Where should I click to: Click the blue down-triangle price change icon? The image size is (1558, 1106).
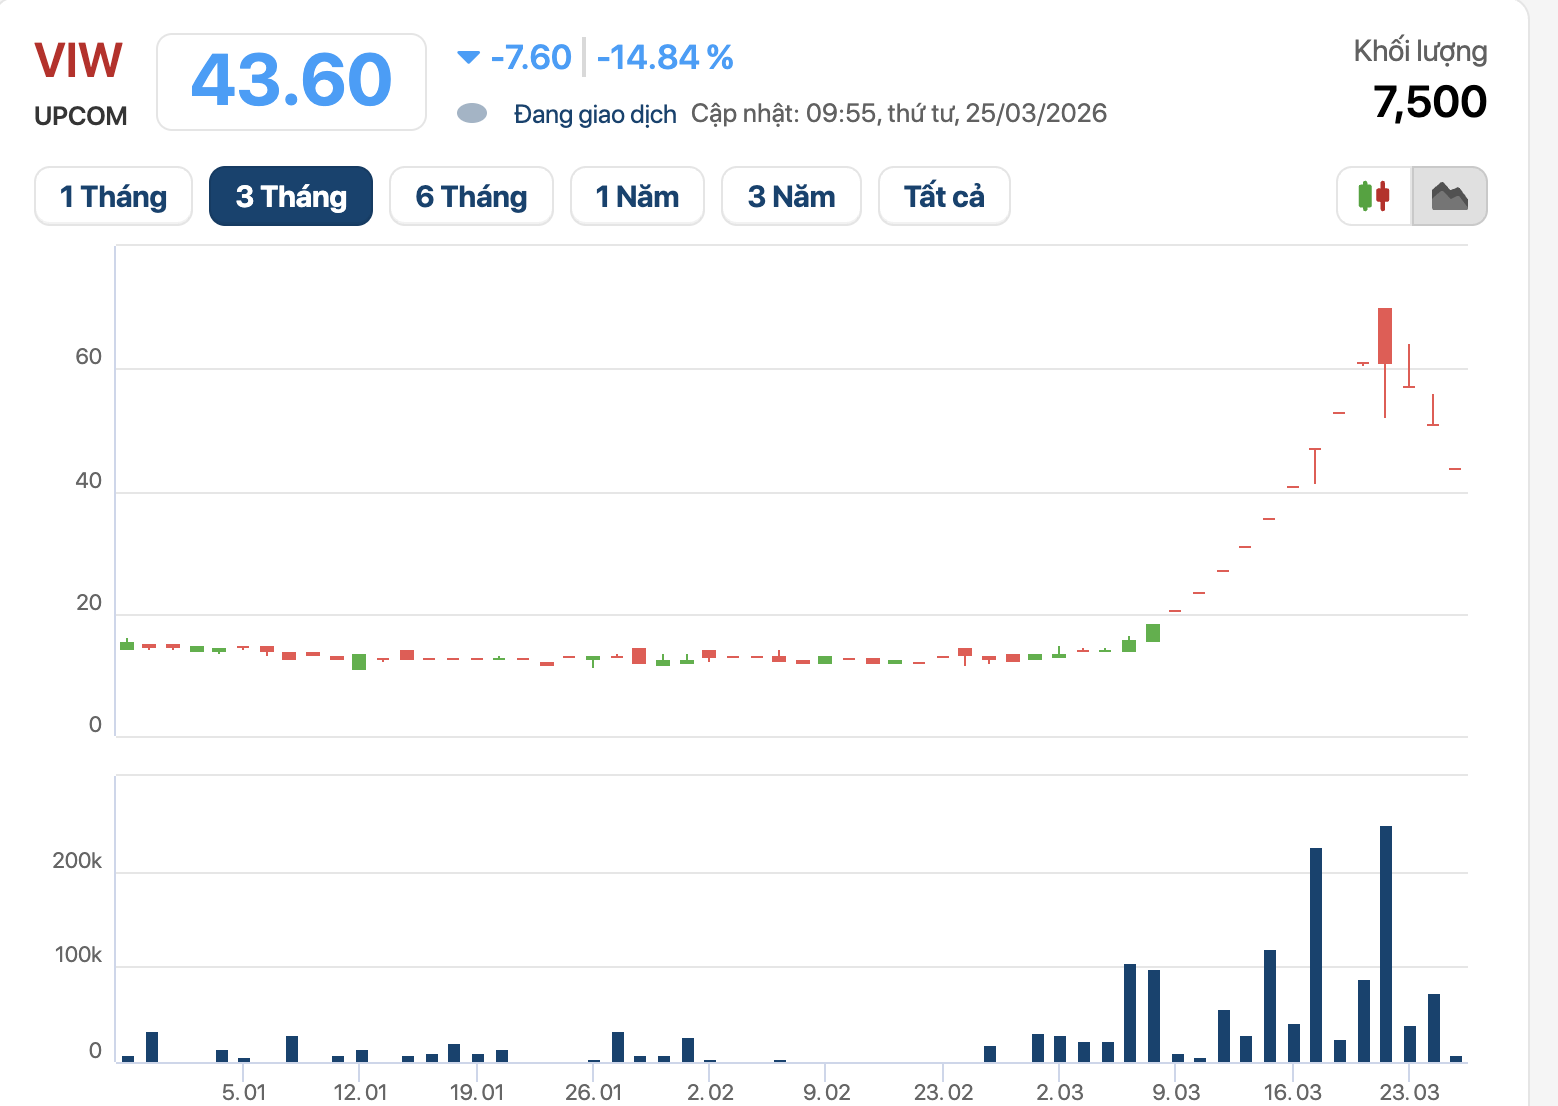click(468, 57)
